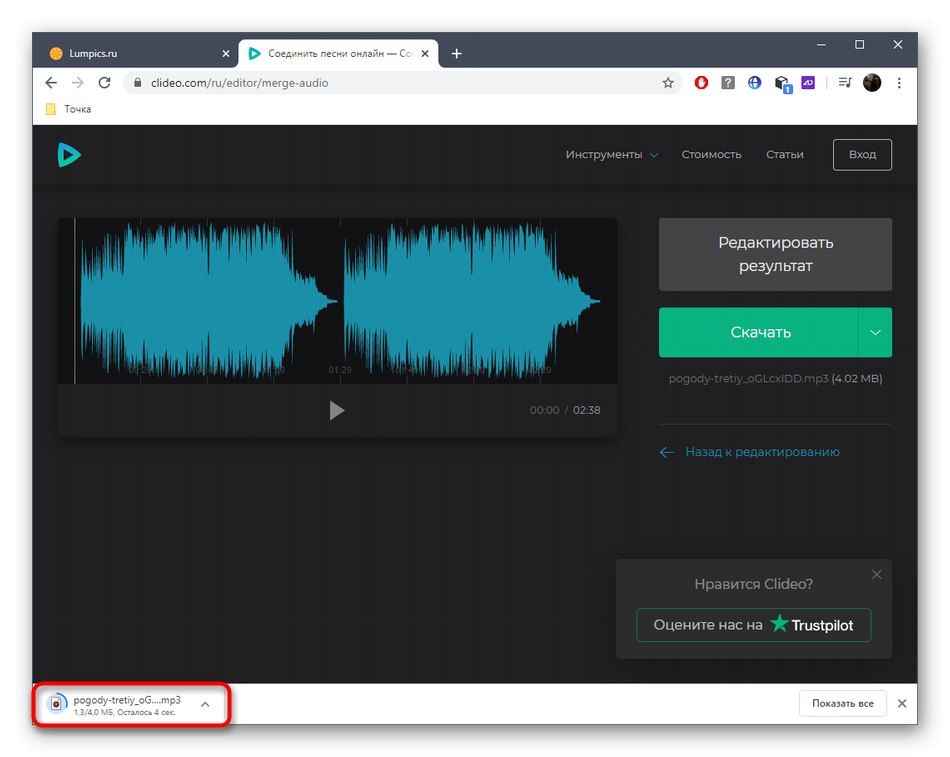Close the Clideo merge audio tab

pos(425,54)
